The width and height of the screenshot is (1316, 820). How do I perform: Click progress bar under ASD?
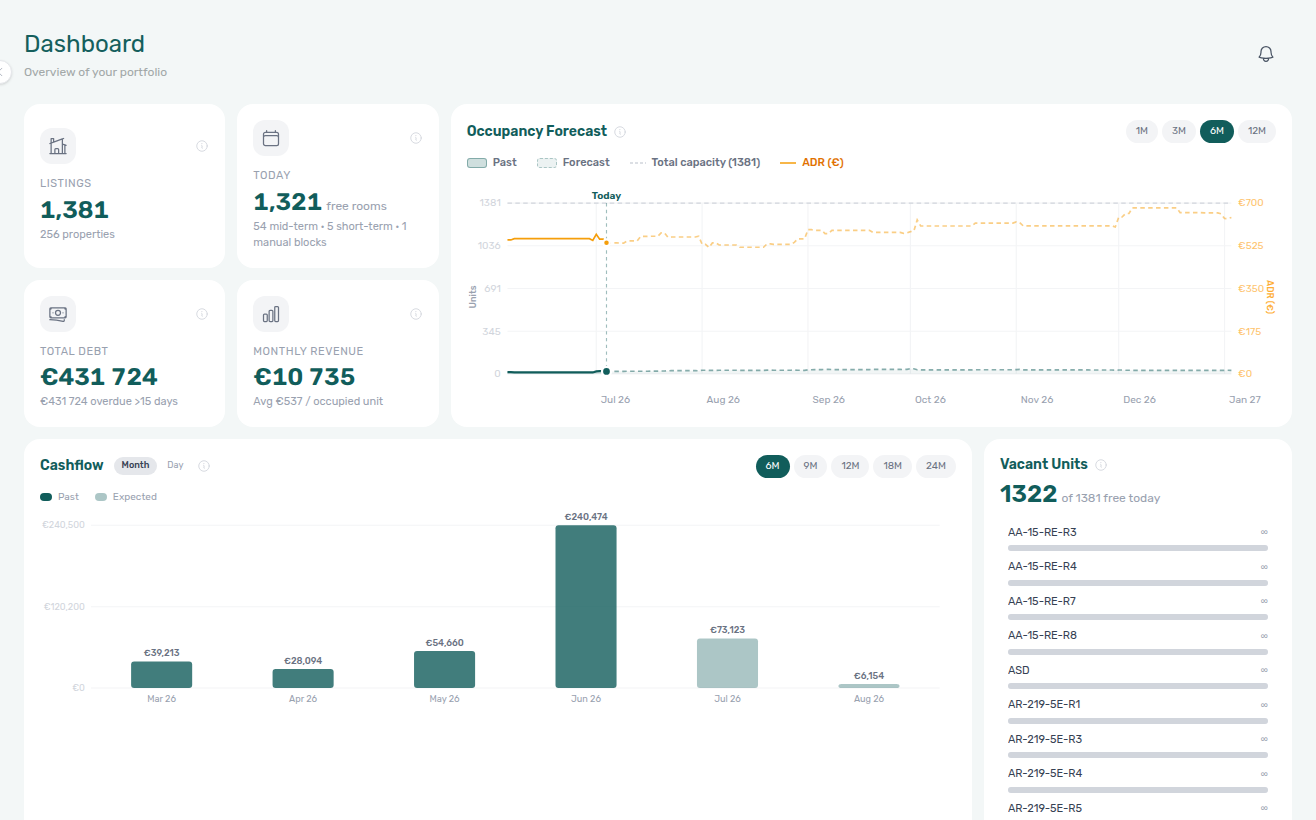pos(1138,686)
